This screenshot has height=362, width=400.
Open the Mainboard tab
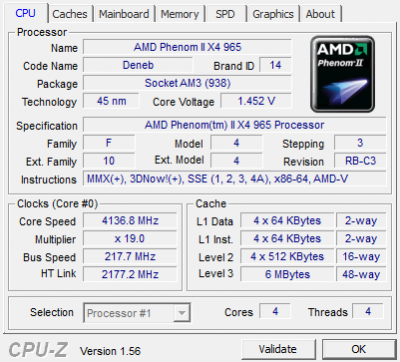124,14
